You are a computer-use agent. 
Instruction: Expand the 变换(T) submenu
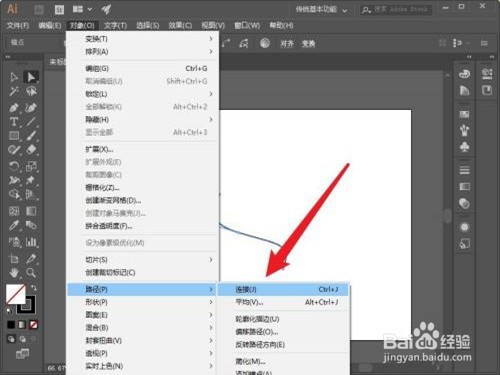(x=143, y=39)
